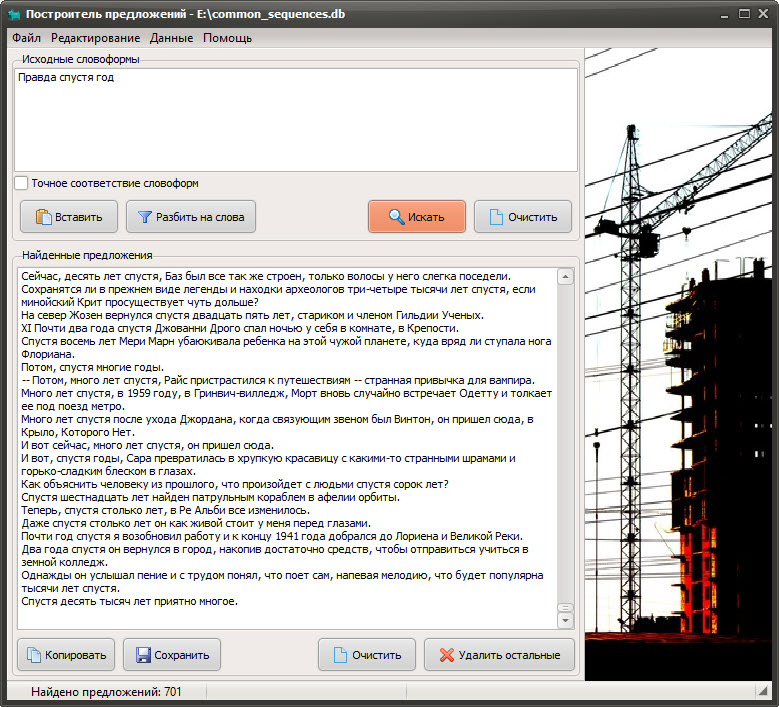Click the page icon on lower Очистить
The image size is (779, 707).
[x=340, y=655]
